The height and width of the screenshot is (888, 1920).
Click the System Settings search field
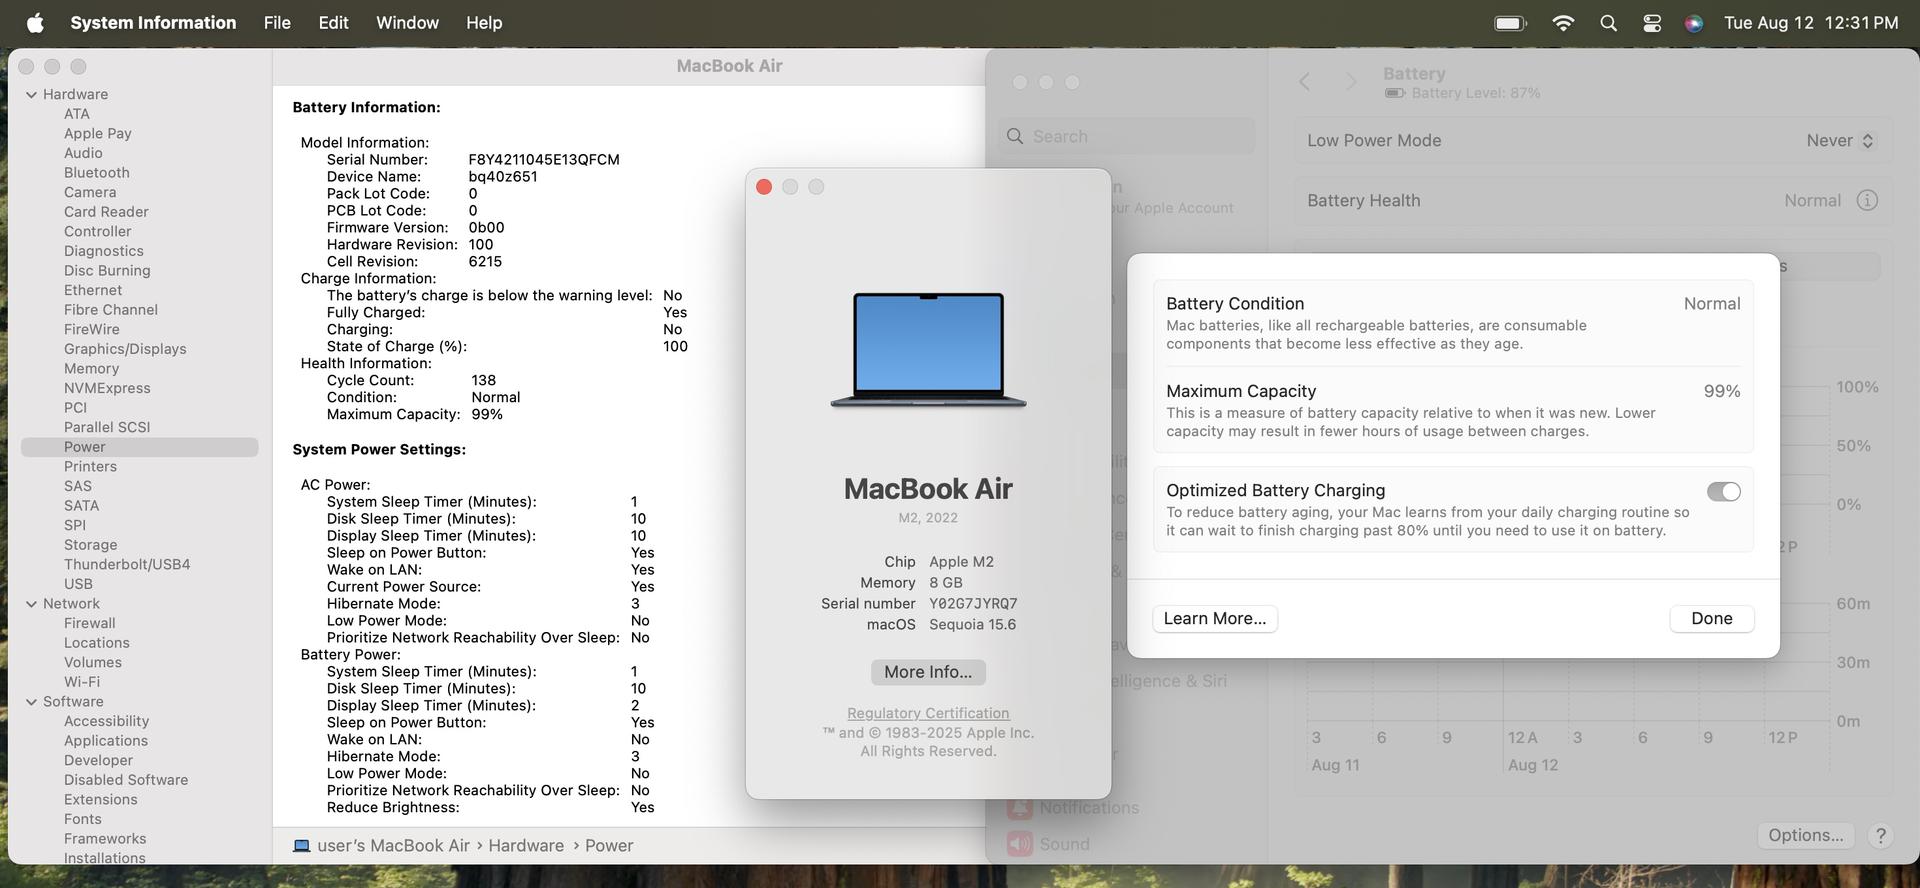tap(1126, 137)
